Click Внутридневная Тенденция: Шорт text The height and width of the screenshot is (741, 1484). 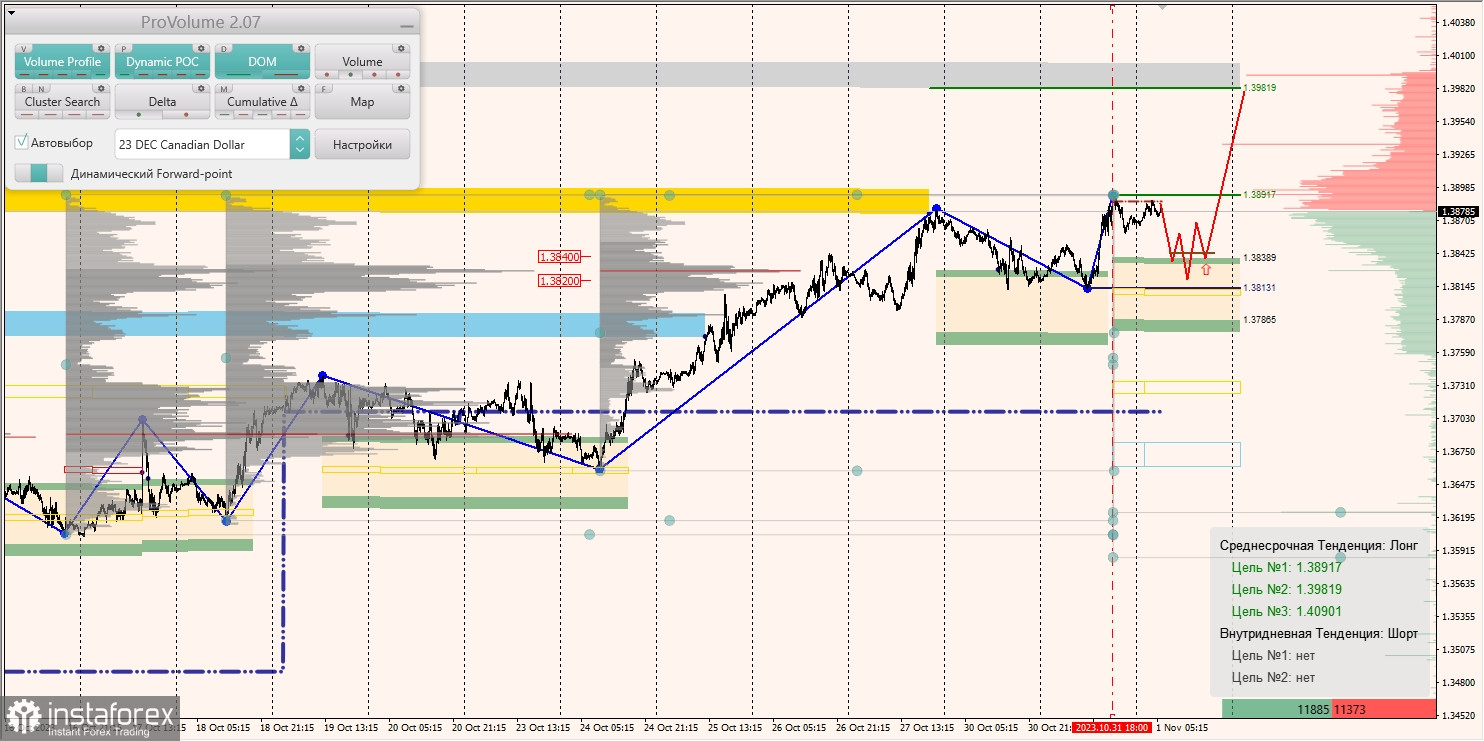coord(1319,633)
